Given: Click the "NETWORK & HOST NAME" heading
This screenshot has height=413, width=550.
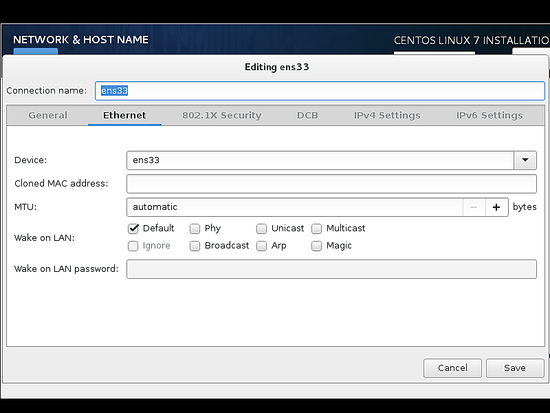Looking at the screenshot, I should point(81,40).
